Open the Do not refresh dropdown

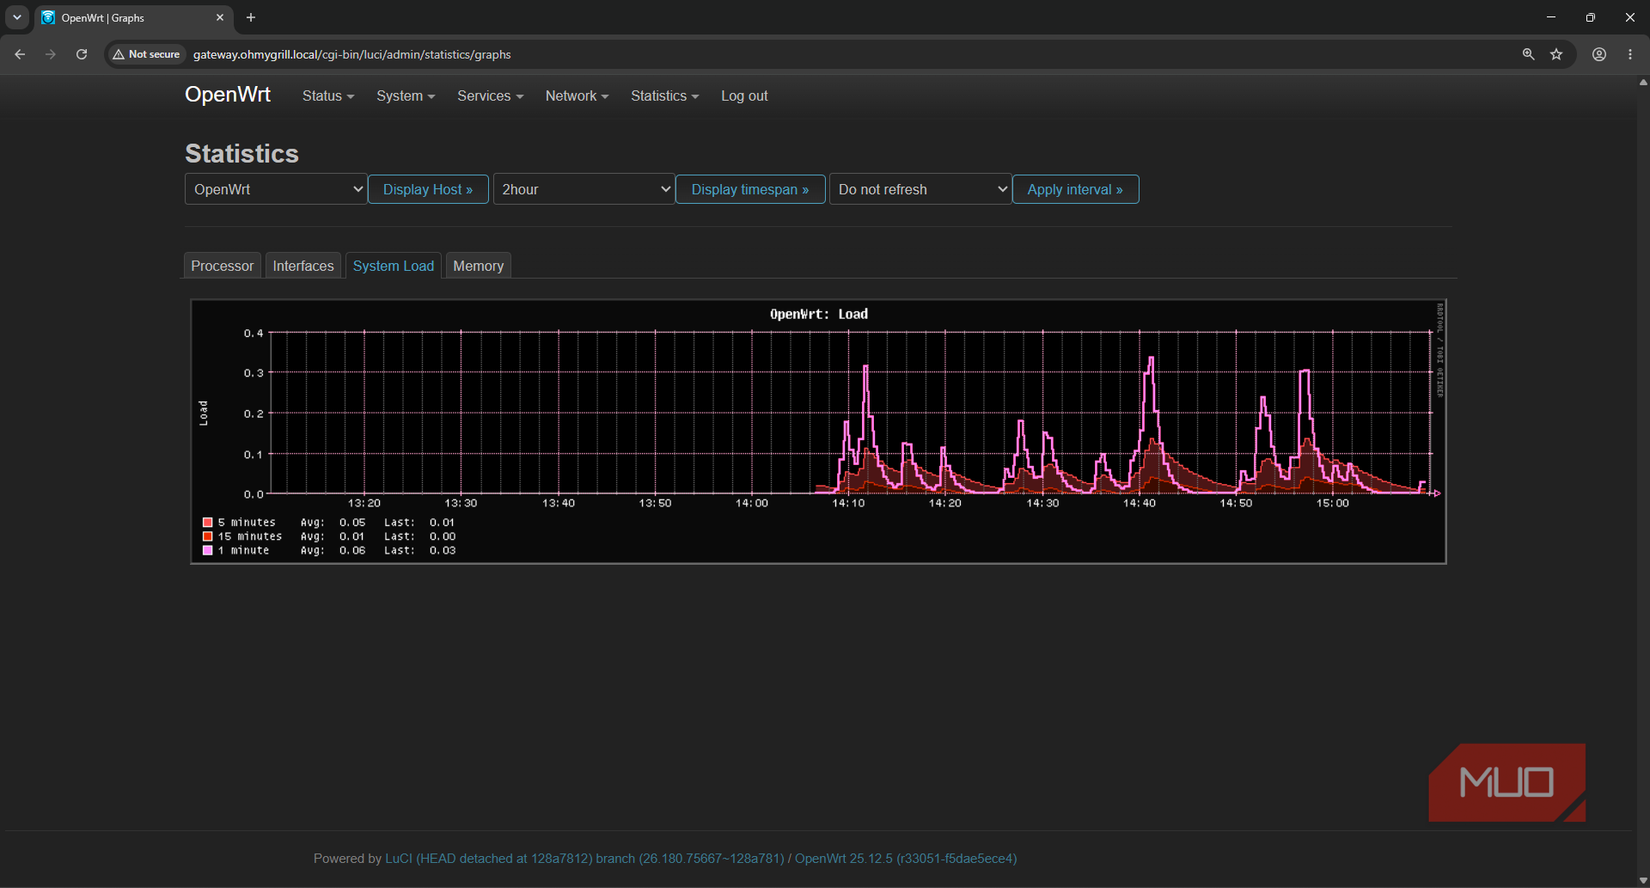click(920, 189)
